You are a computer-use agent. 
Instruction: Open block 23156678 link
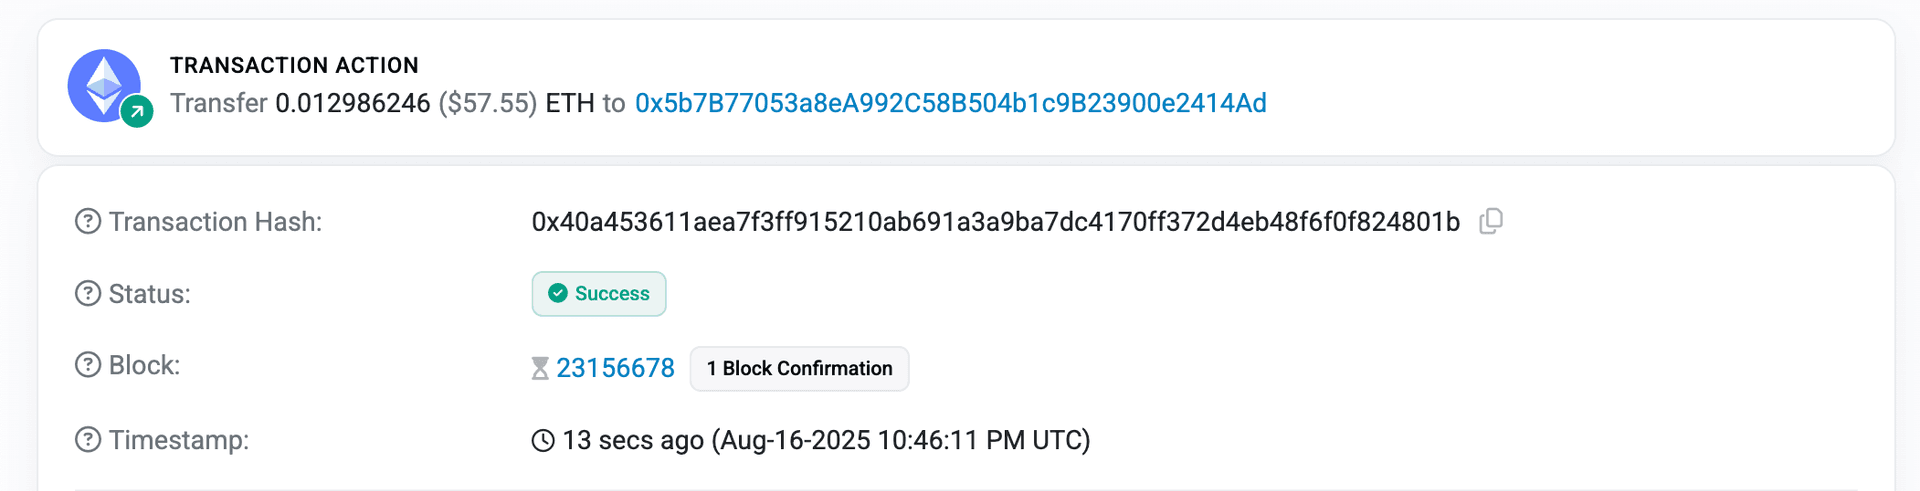(x=615, y=368)
